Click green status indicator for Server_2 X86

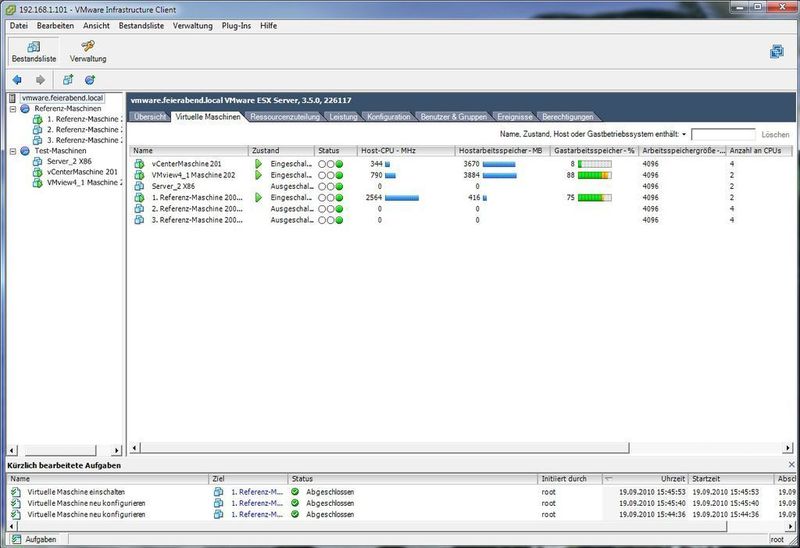coord(339,186)
